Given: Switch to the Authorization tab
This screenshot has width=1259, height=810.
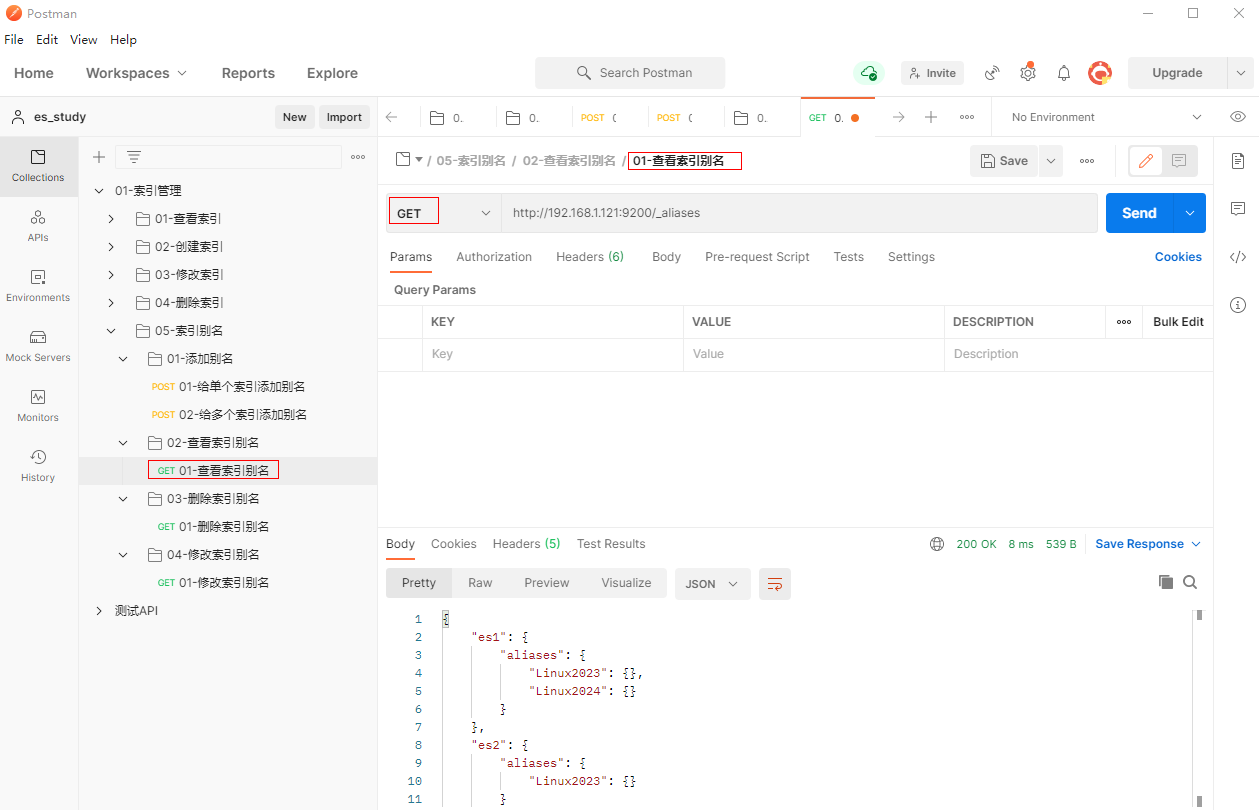Looking at the screenshot, I should [494, 257].
